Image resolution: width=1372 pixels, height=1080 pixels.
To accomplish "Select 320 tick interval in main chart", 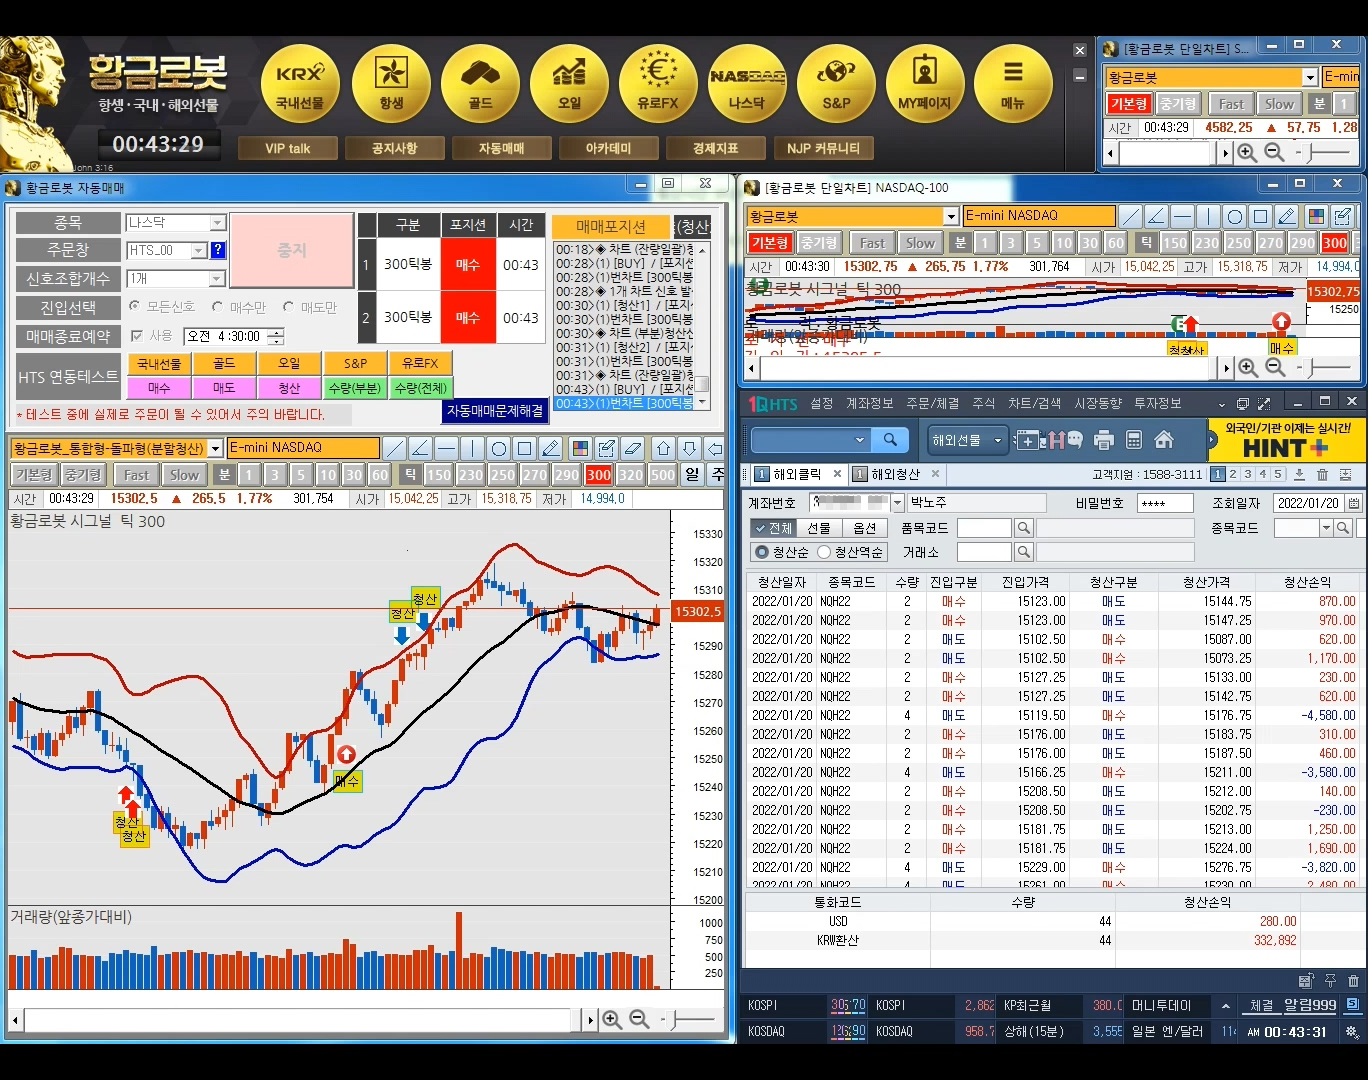I will coord(631,475).
